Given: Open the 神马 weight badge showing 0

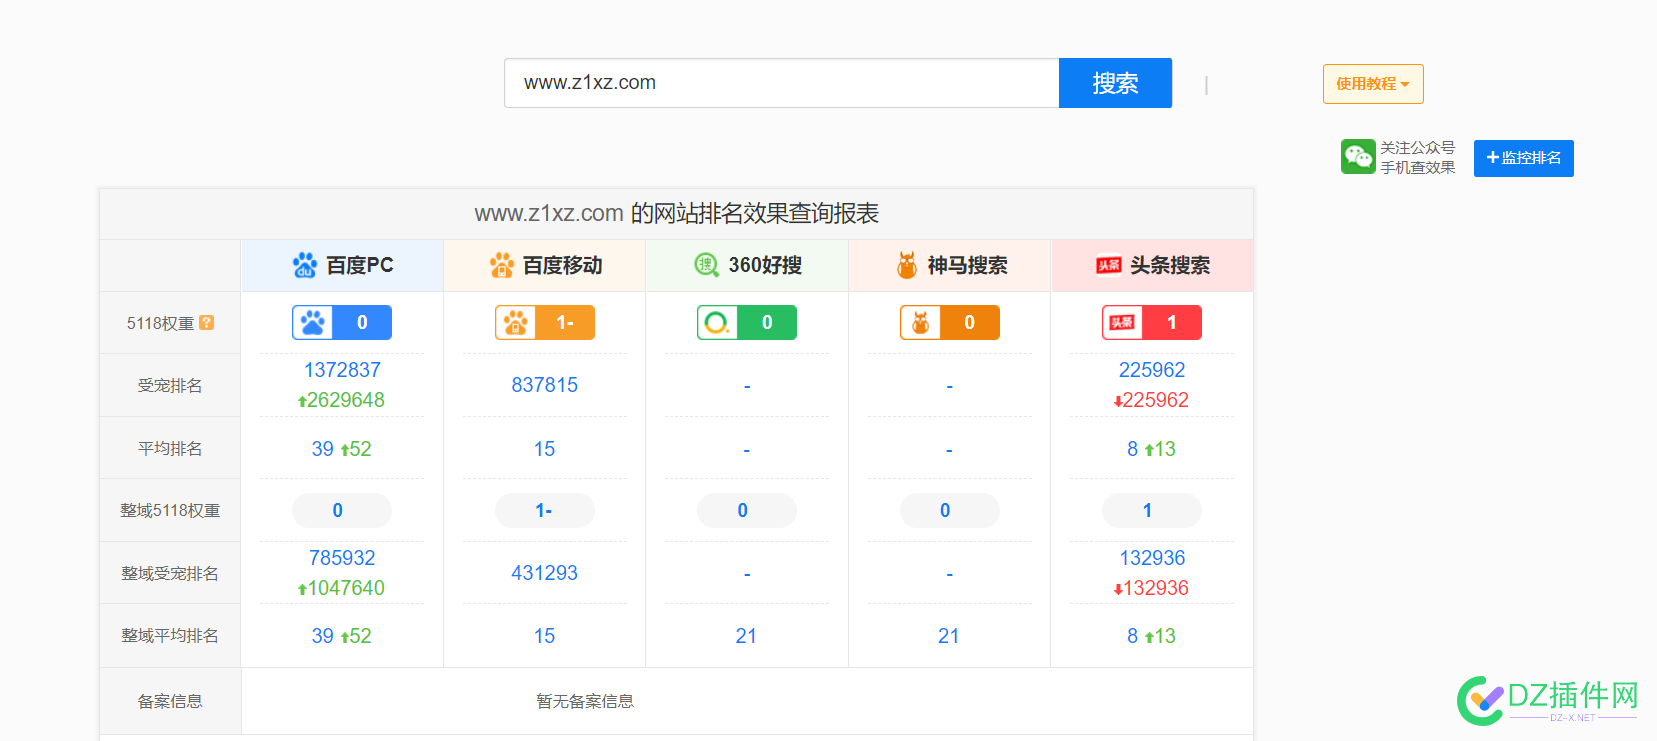Looking at the screenshot, I should 950,322.
